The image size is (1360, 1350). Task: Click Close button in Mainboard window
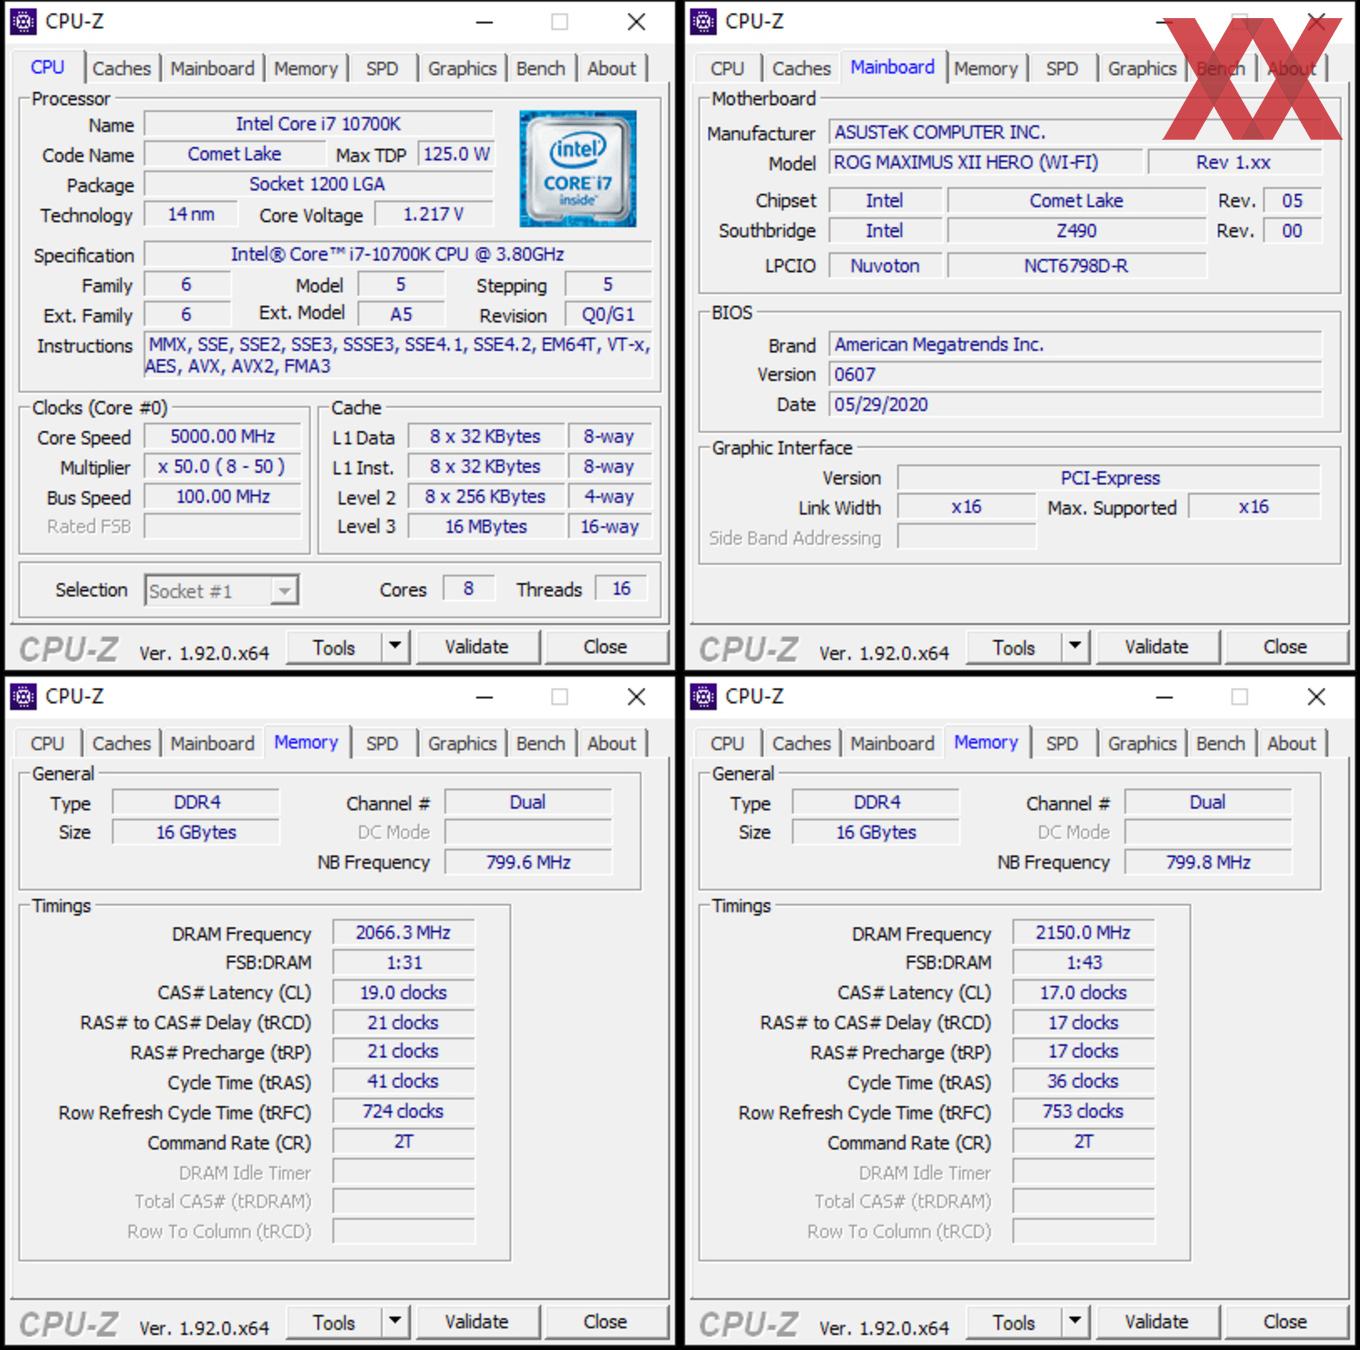click(x=1285, y=647)
